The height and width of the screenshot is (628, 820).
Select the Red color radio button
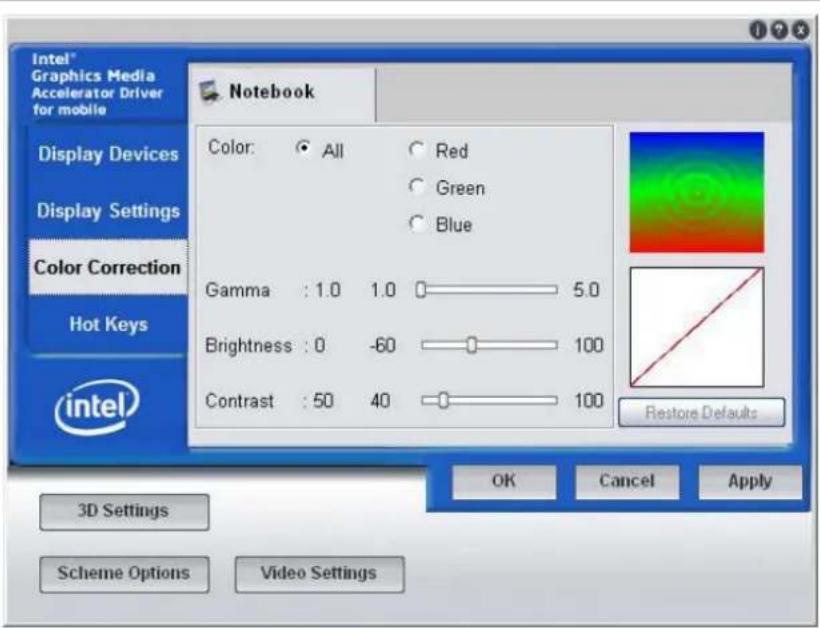(416, 150)
